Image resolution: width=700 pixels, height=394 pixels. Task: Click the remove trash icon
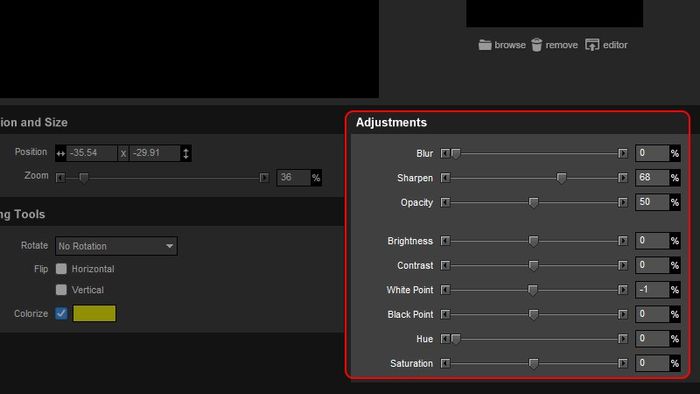[537, 45]
